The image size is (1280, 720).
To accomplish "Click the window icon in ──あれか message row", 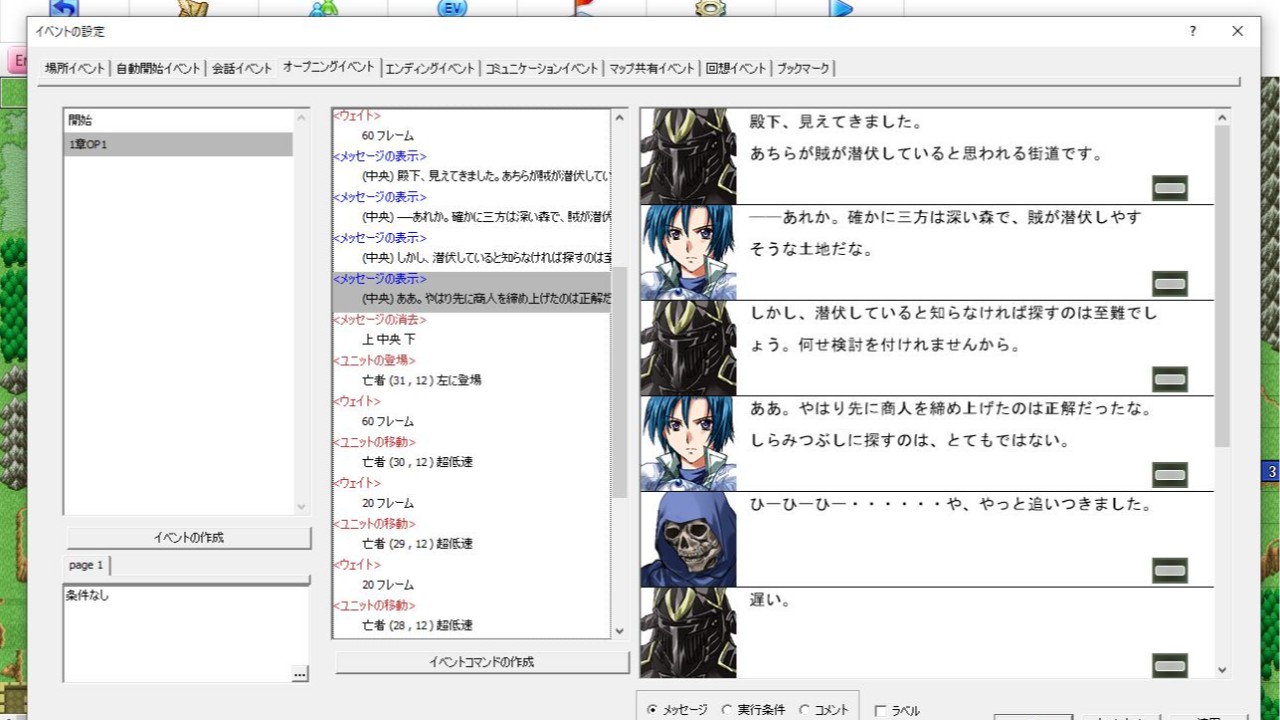I will 1170,283.
